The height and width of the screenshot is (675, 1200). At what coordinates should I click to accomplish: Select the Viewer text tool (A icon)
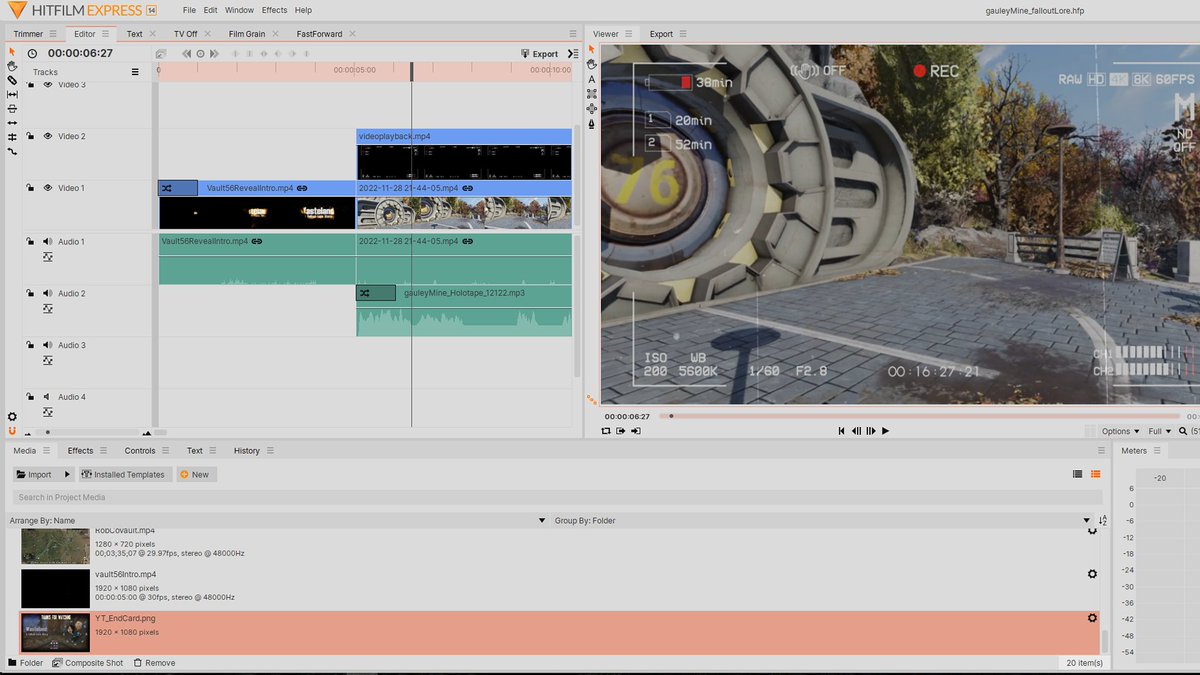point(591,79)
